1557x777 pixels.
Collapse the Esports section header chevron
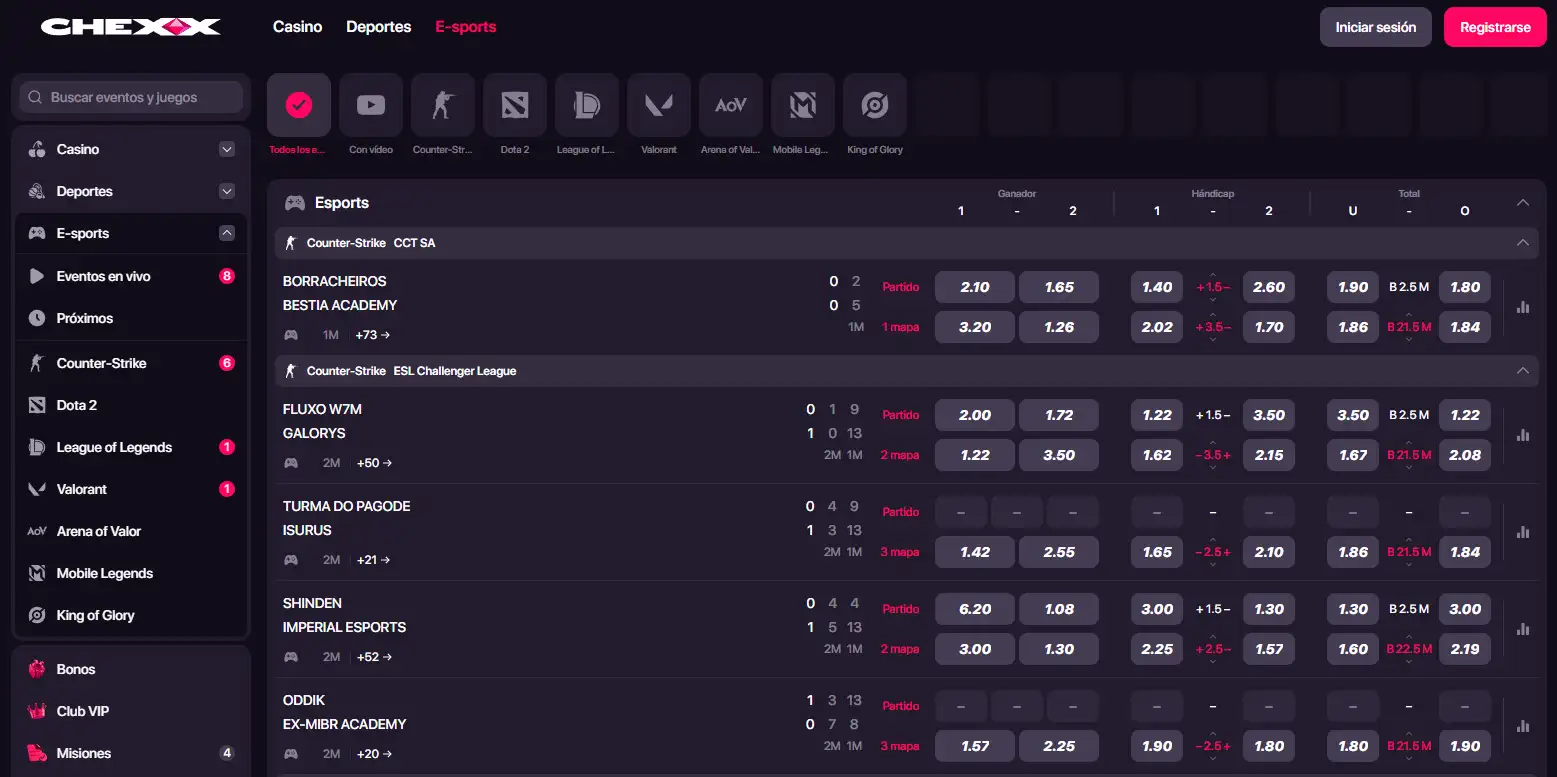1523,203
